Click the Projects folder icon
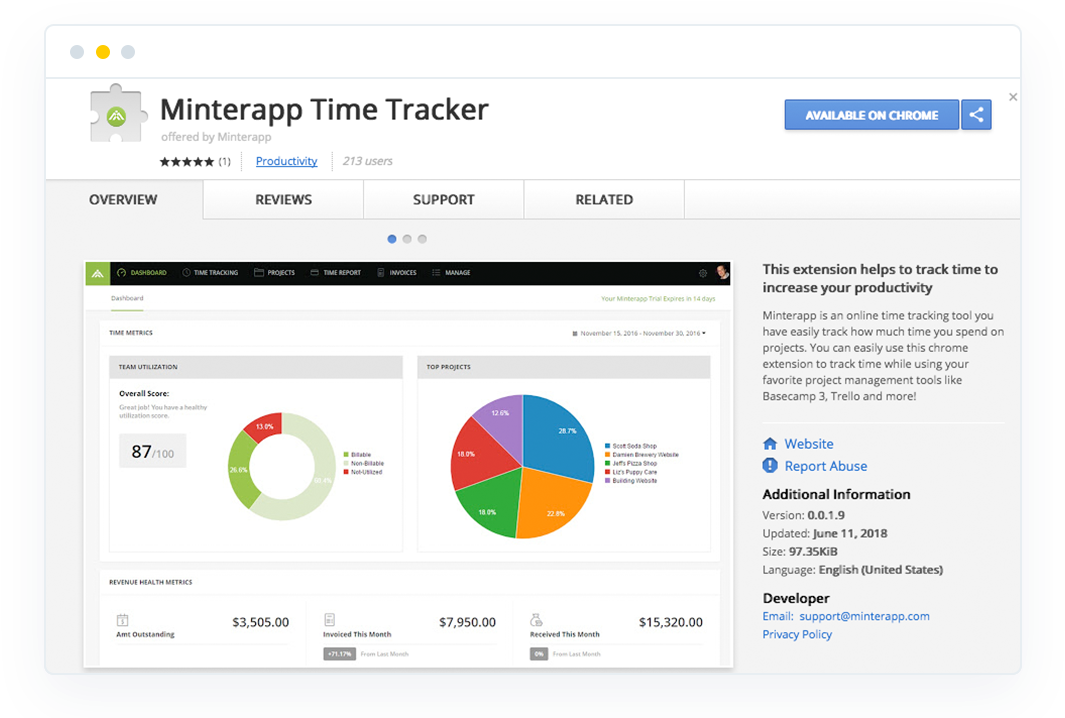Screen dimensions: 1065x718 (259, 272)
